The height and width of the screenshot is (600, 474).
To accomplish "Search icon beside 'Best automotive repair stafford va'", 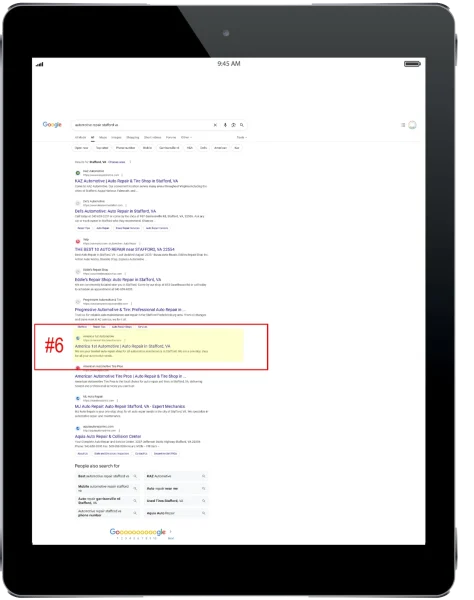I will pos(135,476).
